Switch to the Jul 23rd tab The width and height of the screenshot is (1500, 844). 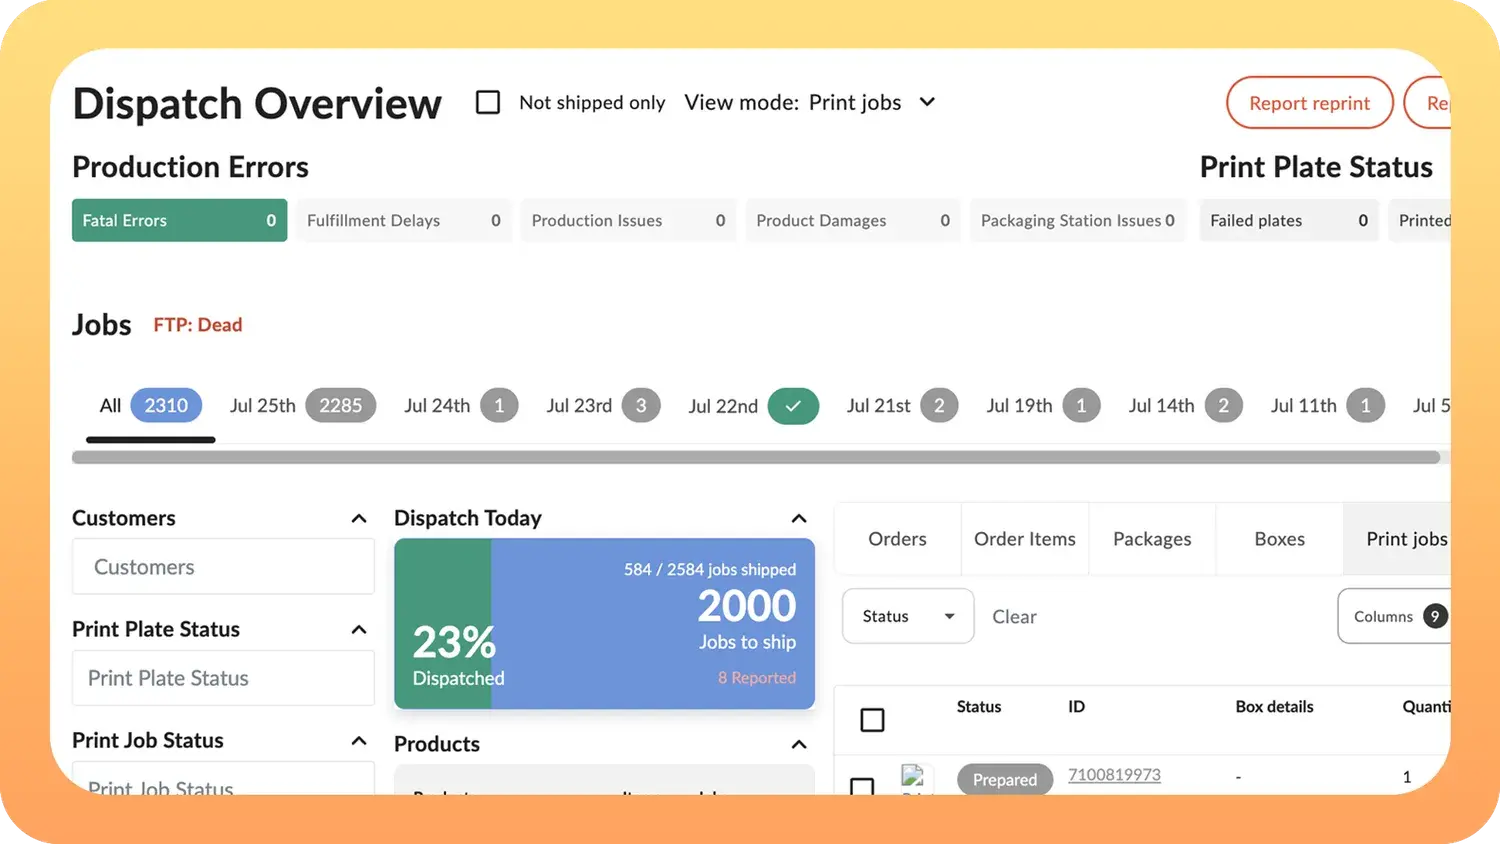pyautogui.click(x=603, y=406)
